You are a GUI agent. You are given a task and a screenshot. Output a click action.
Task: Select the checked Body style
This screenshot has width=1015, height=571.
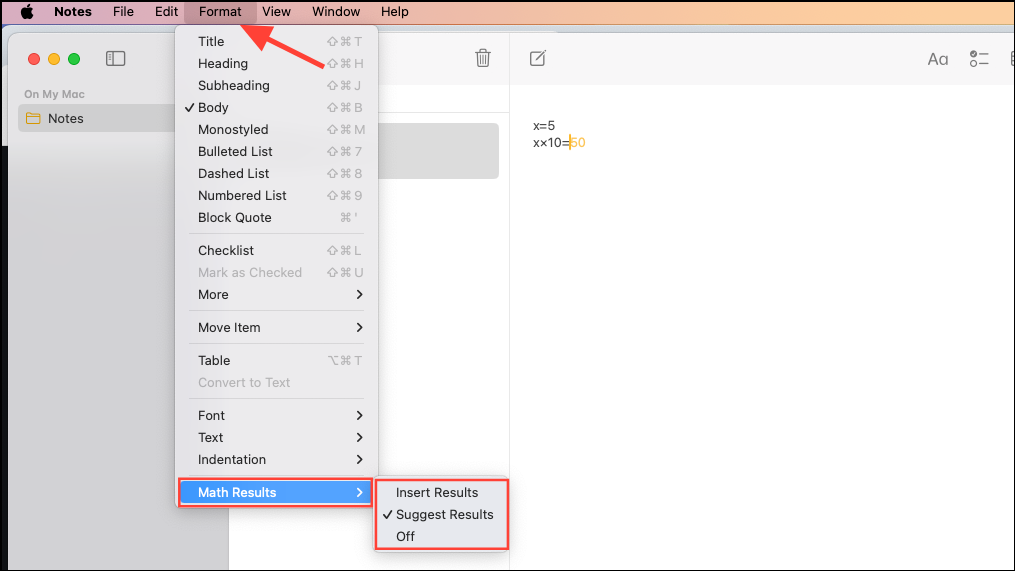point(276,107)
